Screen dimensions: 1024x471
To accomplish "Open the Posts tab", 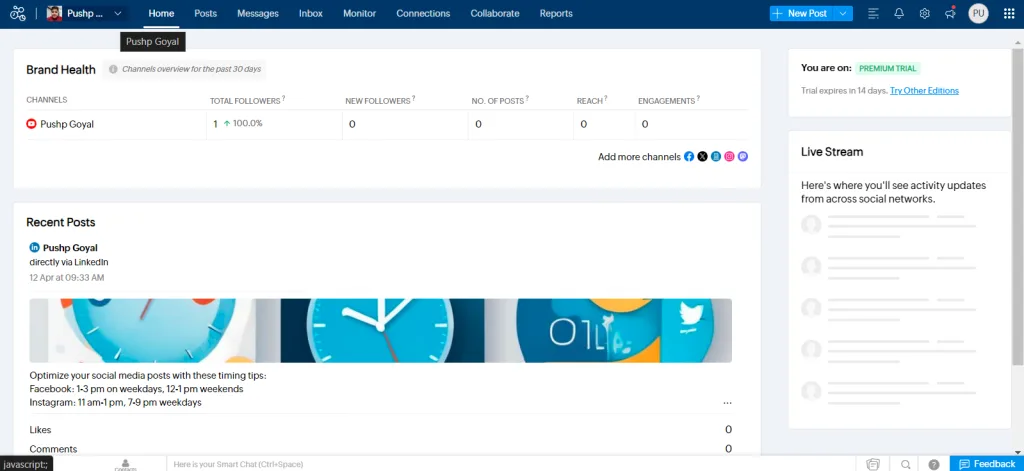I will (x=206, y=14).
